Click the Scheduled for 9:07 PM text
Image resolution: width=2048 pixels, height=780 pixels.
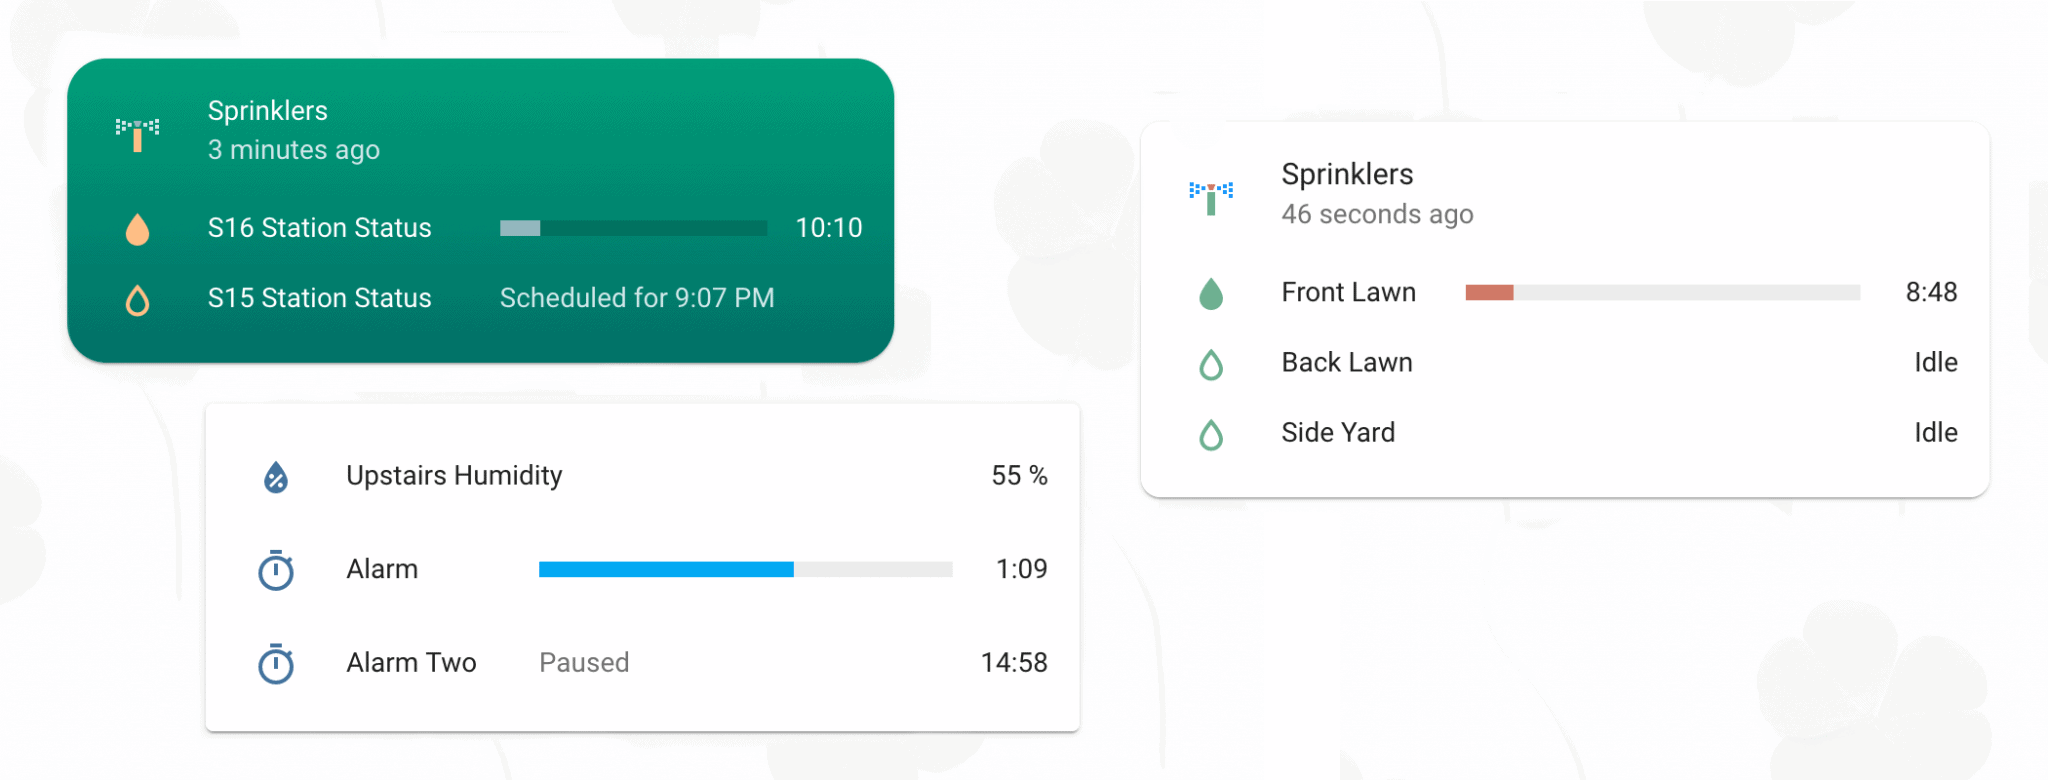tap(637, 298)
